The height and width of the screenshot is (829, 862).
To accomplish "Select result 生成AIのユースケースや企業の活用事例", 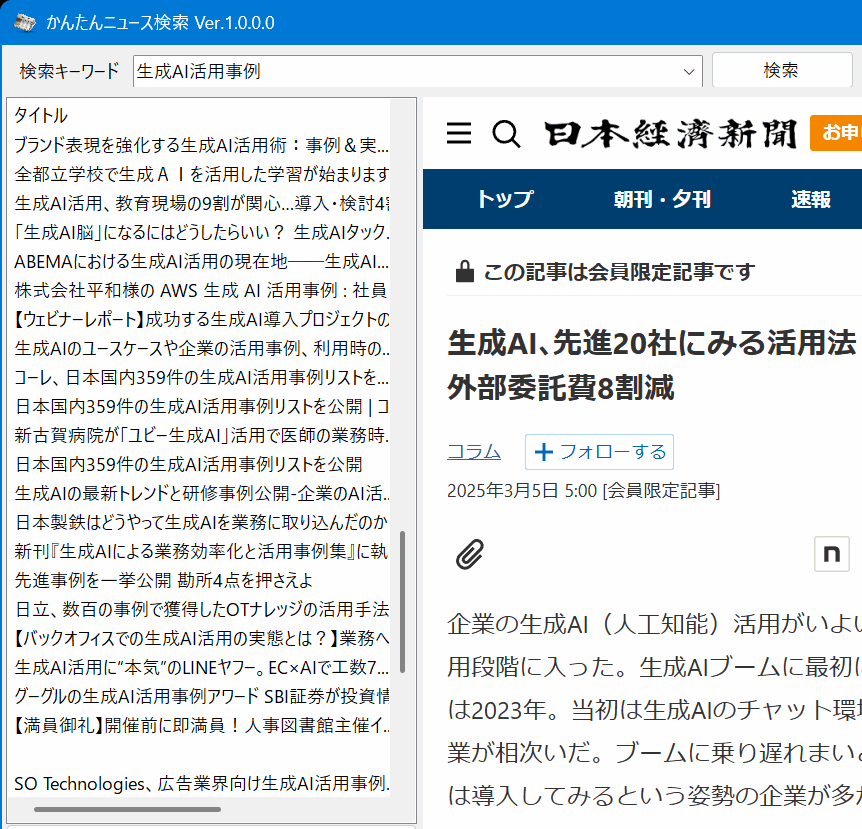I will (201, 349).
